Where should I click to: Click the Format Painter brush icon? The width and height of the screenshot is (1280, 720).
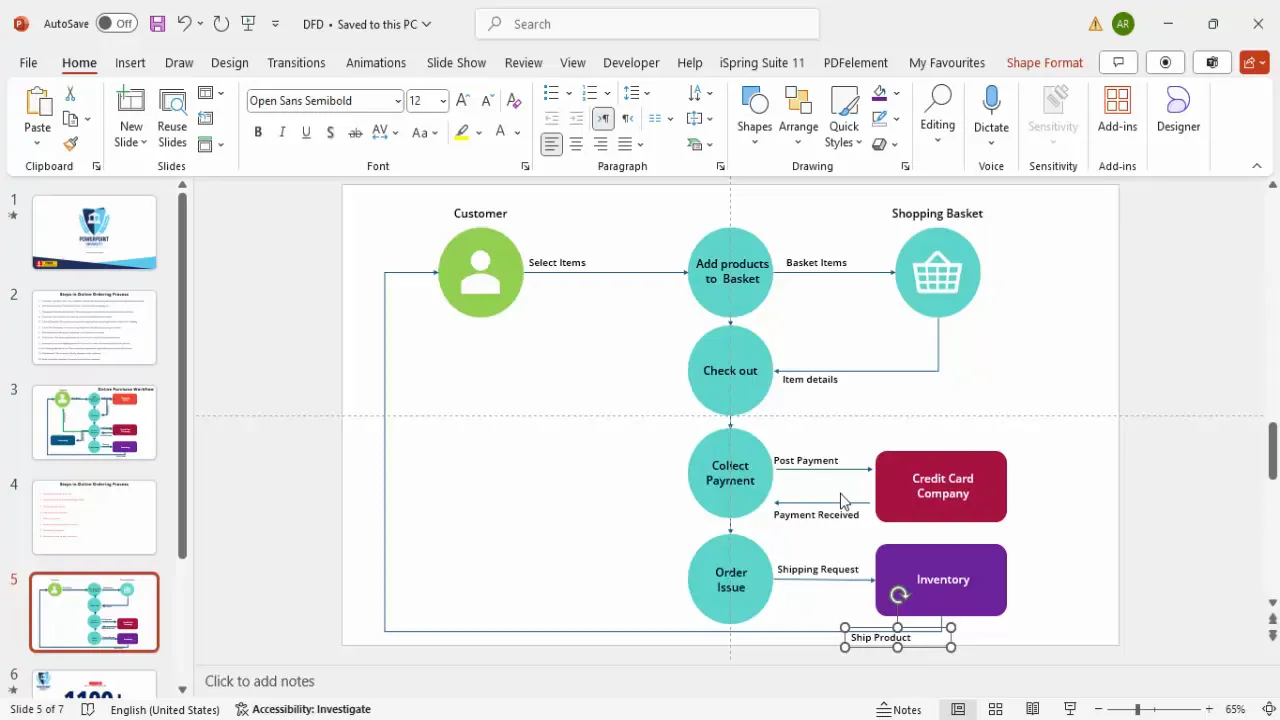pos(70,144)
